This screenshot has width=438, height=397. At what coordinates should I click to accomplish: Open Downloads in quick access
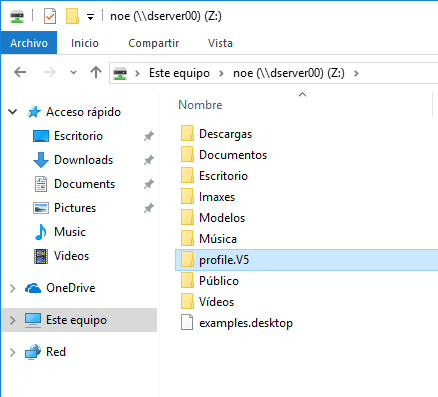(84, 160)
